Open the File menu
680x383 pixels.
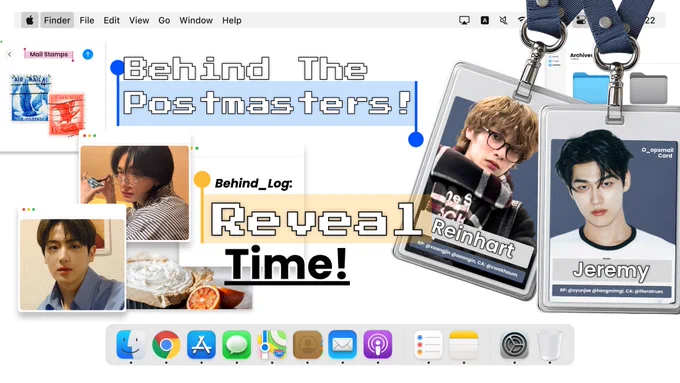click(87, 20)
